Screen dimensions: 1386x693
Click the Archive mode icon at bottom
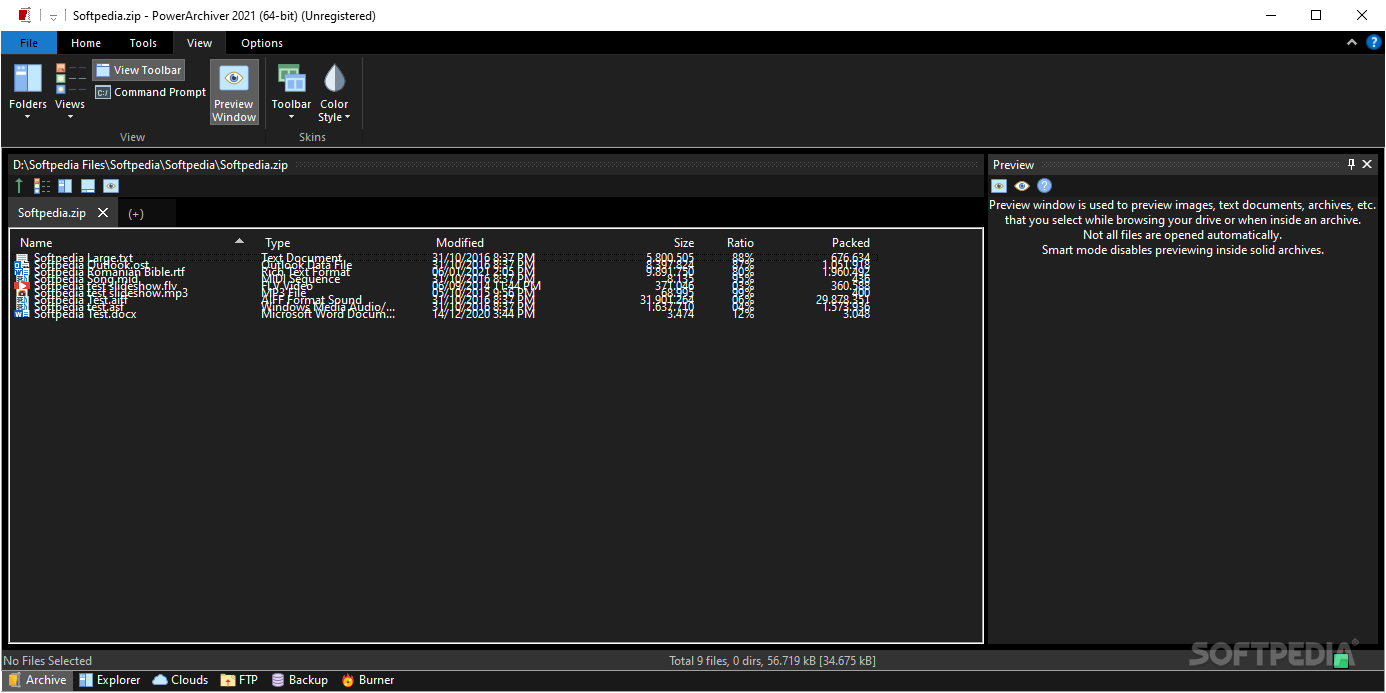[x=13, y=680]
